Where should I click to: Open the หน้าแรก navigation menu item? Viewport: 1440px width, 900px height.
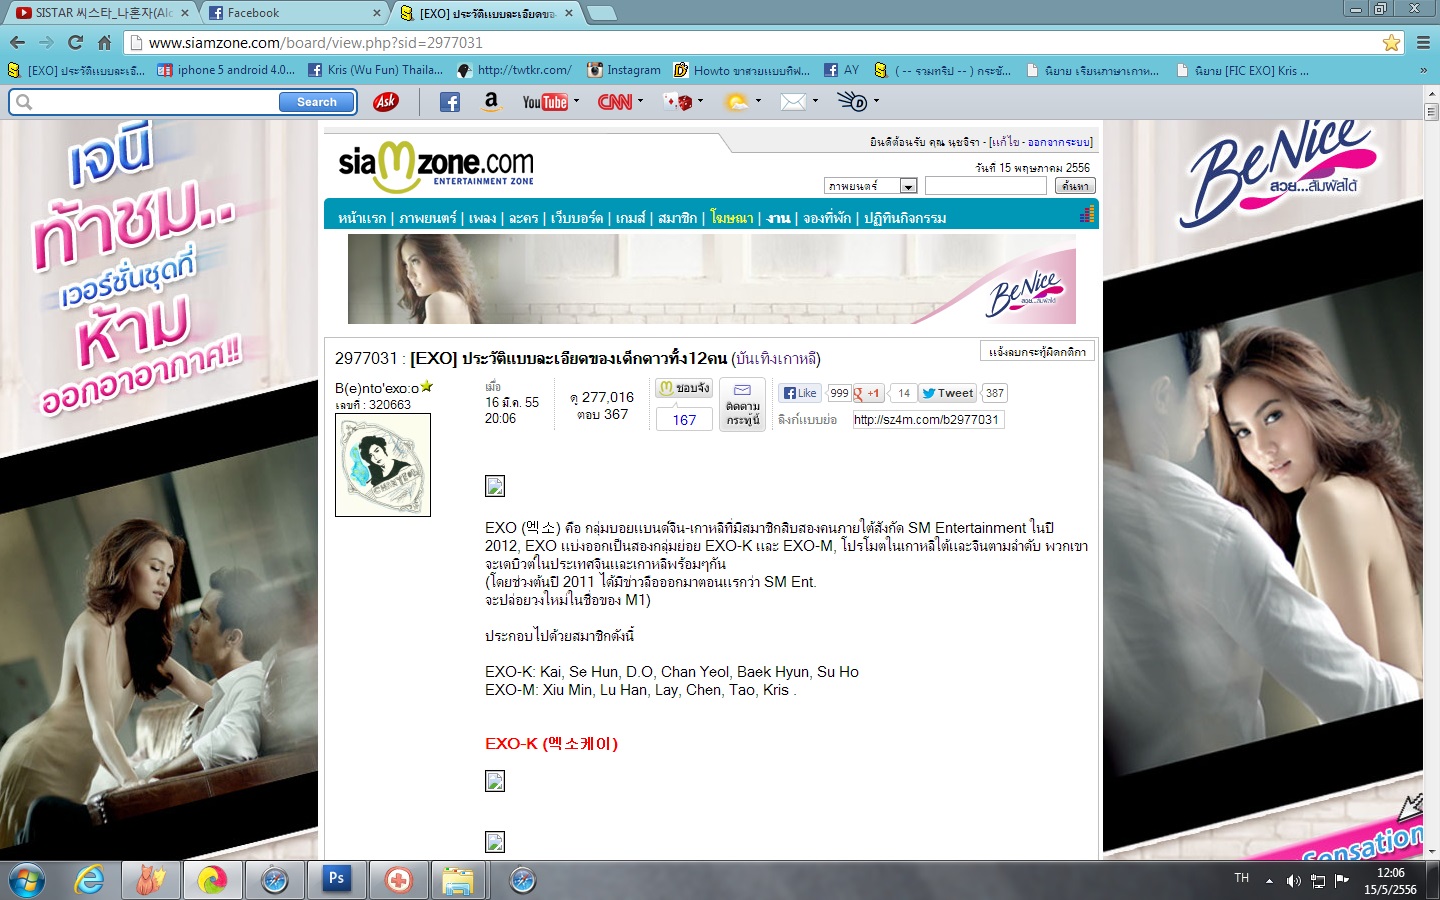362,218
